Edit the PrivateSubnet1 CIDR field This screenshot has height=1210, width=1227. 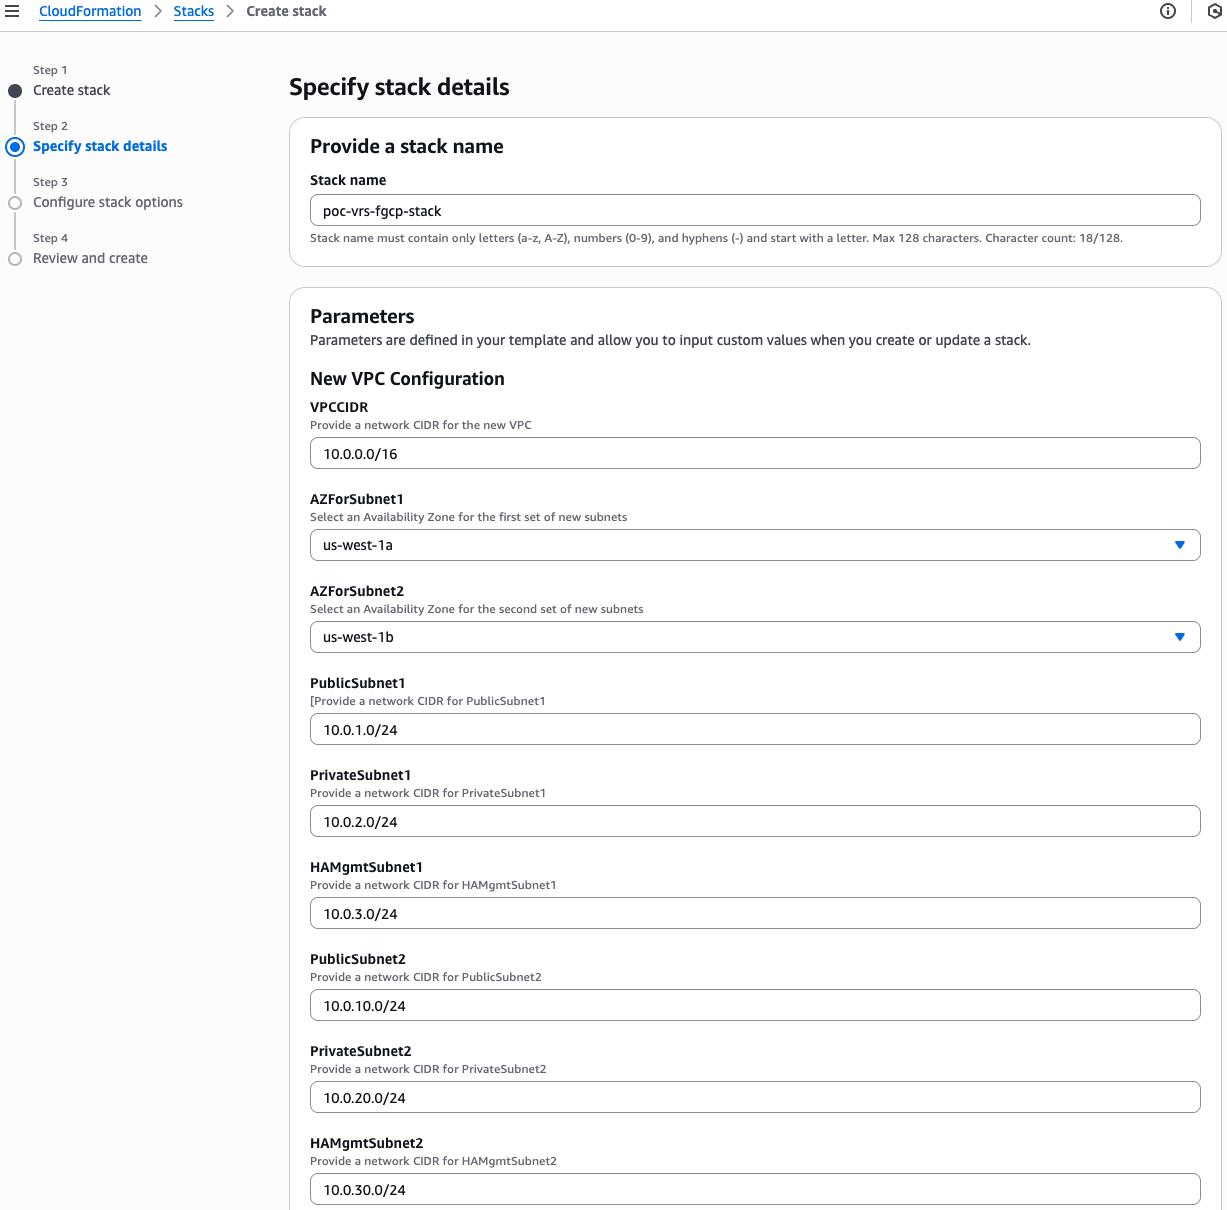click(755, 821)
